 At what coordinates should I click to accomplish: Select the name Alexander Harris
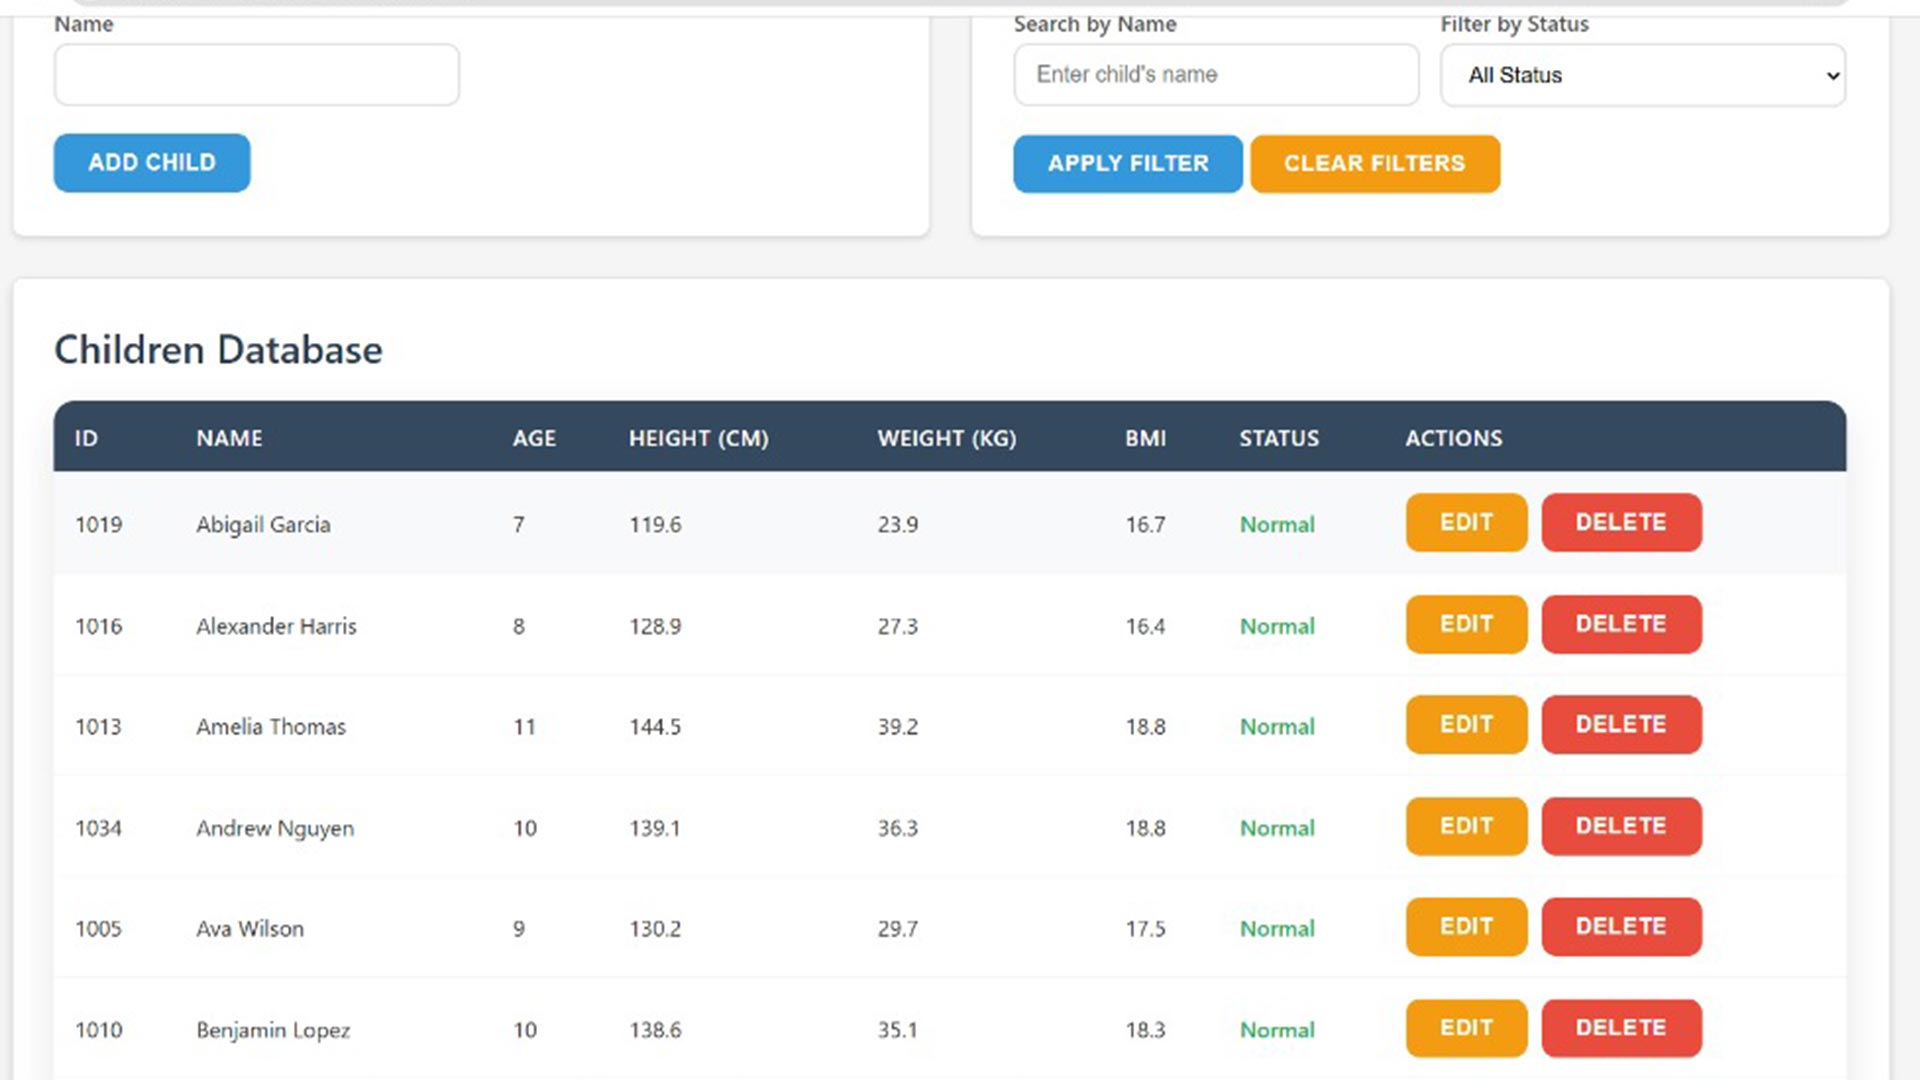(x=276, y=626)
